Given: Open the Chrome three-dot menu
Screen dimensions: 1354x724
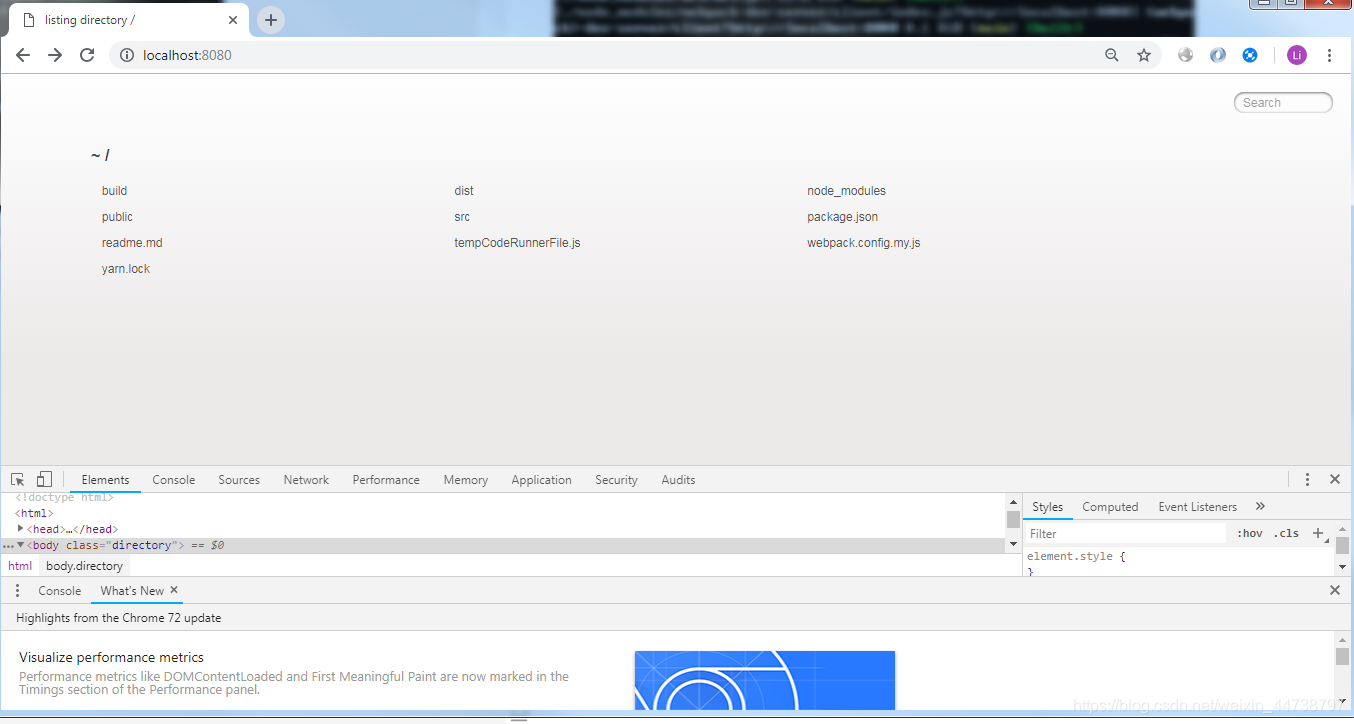Looking at the screenshot, I should [1329, 55].
